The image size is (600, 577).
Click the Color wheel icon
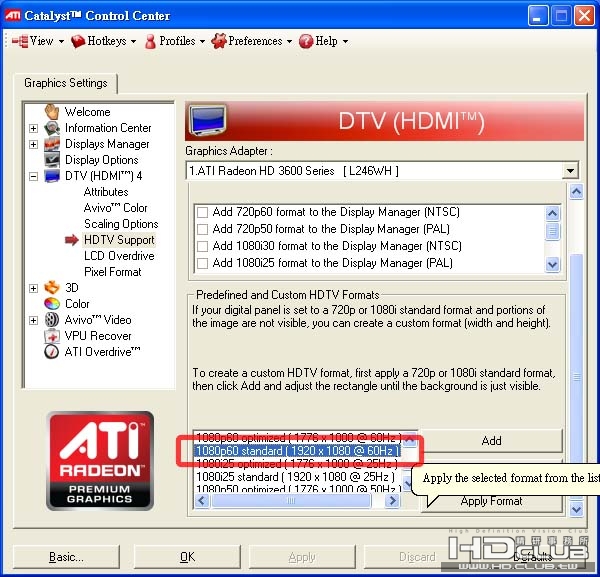point(52,303)
